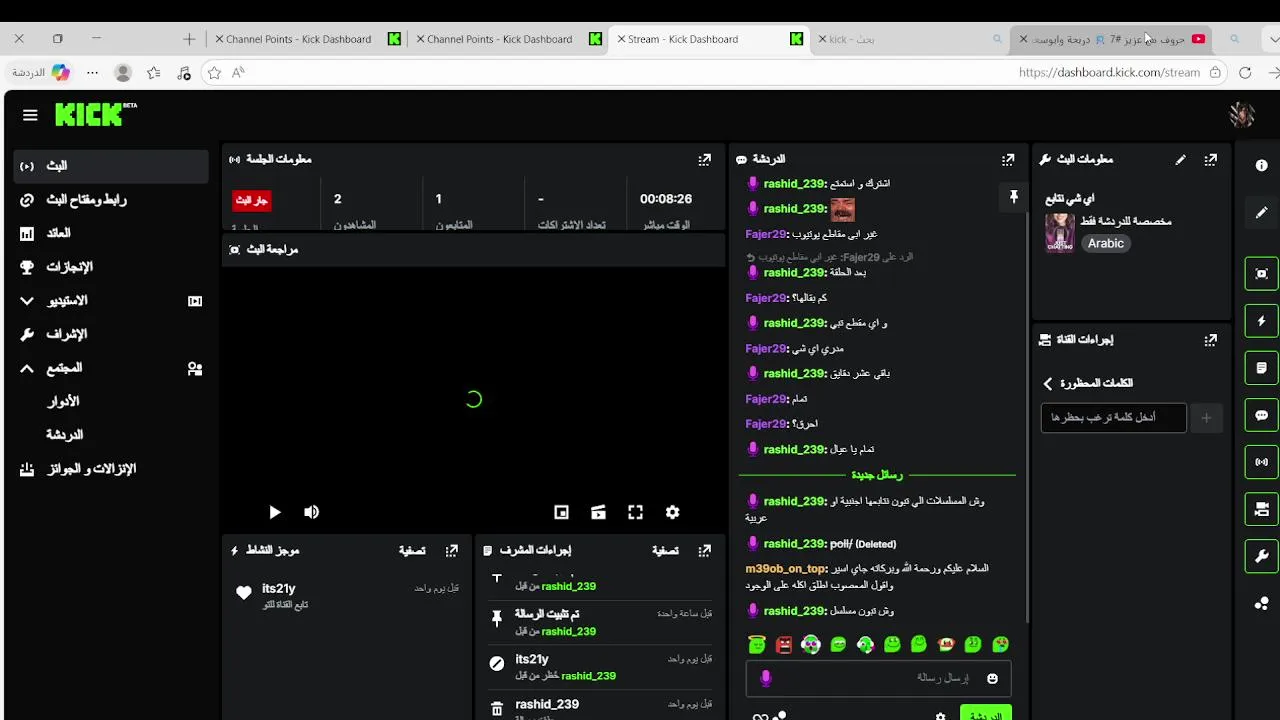
Task: Open a new browser tab
Action: coord(189,39)
